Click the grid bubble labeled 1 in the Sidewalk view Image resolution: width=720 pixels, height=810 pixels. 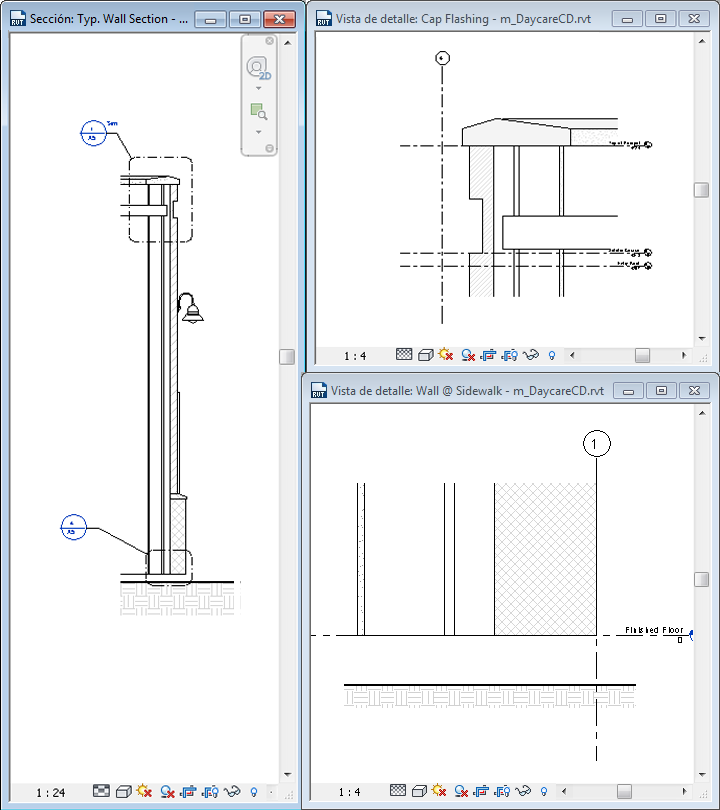coord(597,444)
